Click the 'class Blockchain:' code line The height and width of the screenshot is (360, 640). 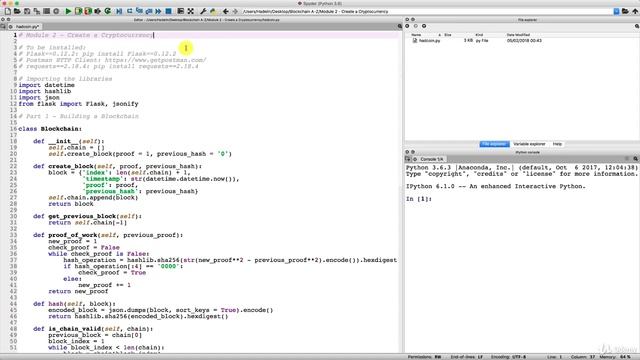50,129
